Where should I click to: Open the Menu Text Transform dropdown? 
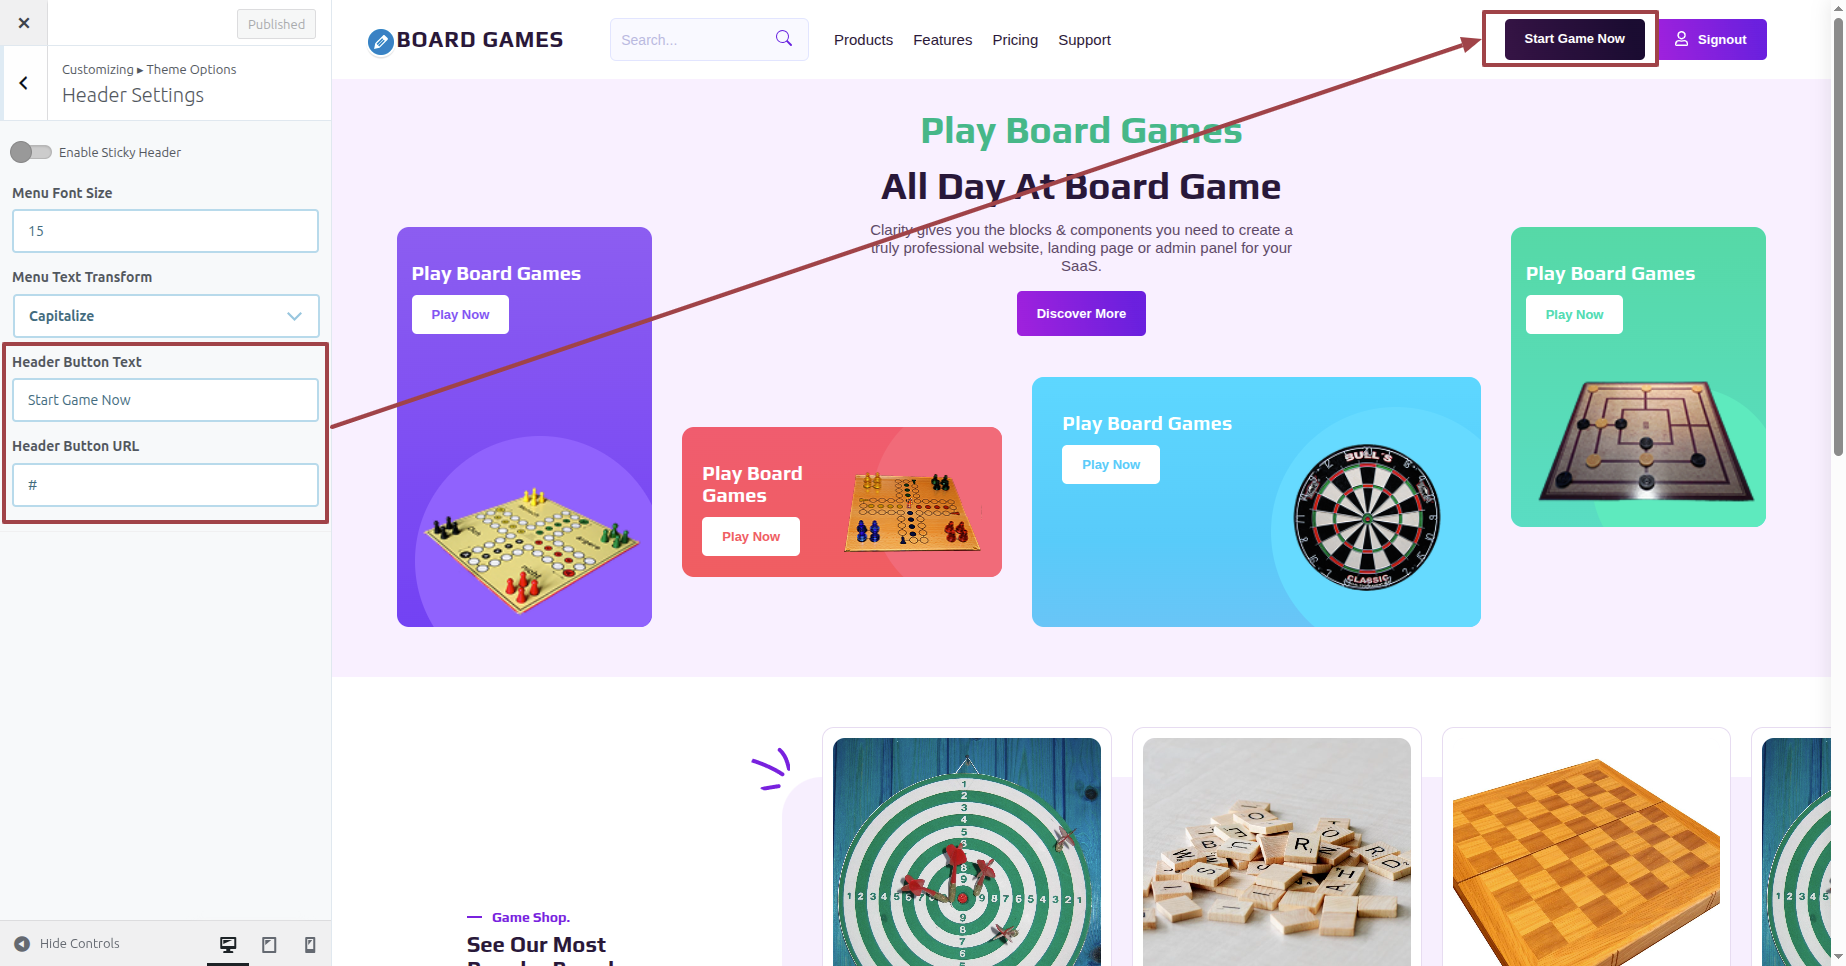166,316
